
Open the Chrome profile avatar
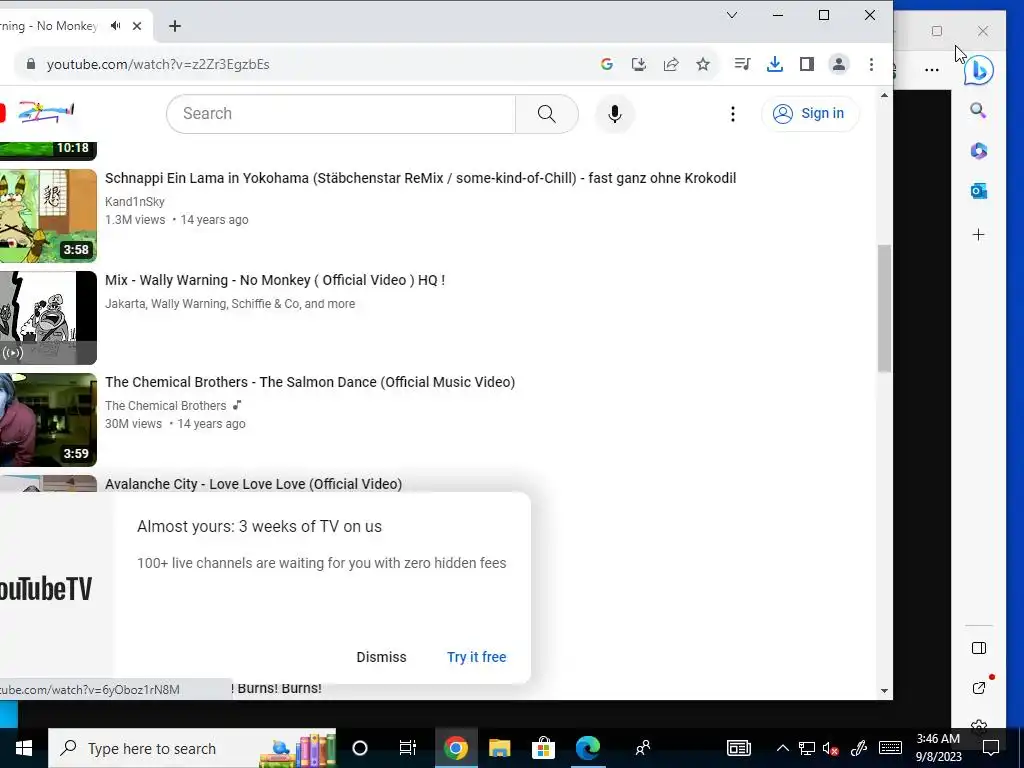[x=839, y=64]
